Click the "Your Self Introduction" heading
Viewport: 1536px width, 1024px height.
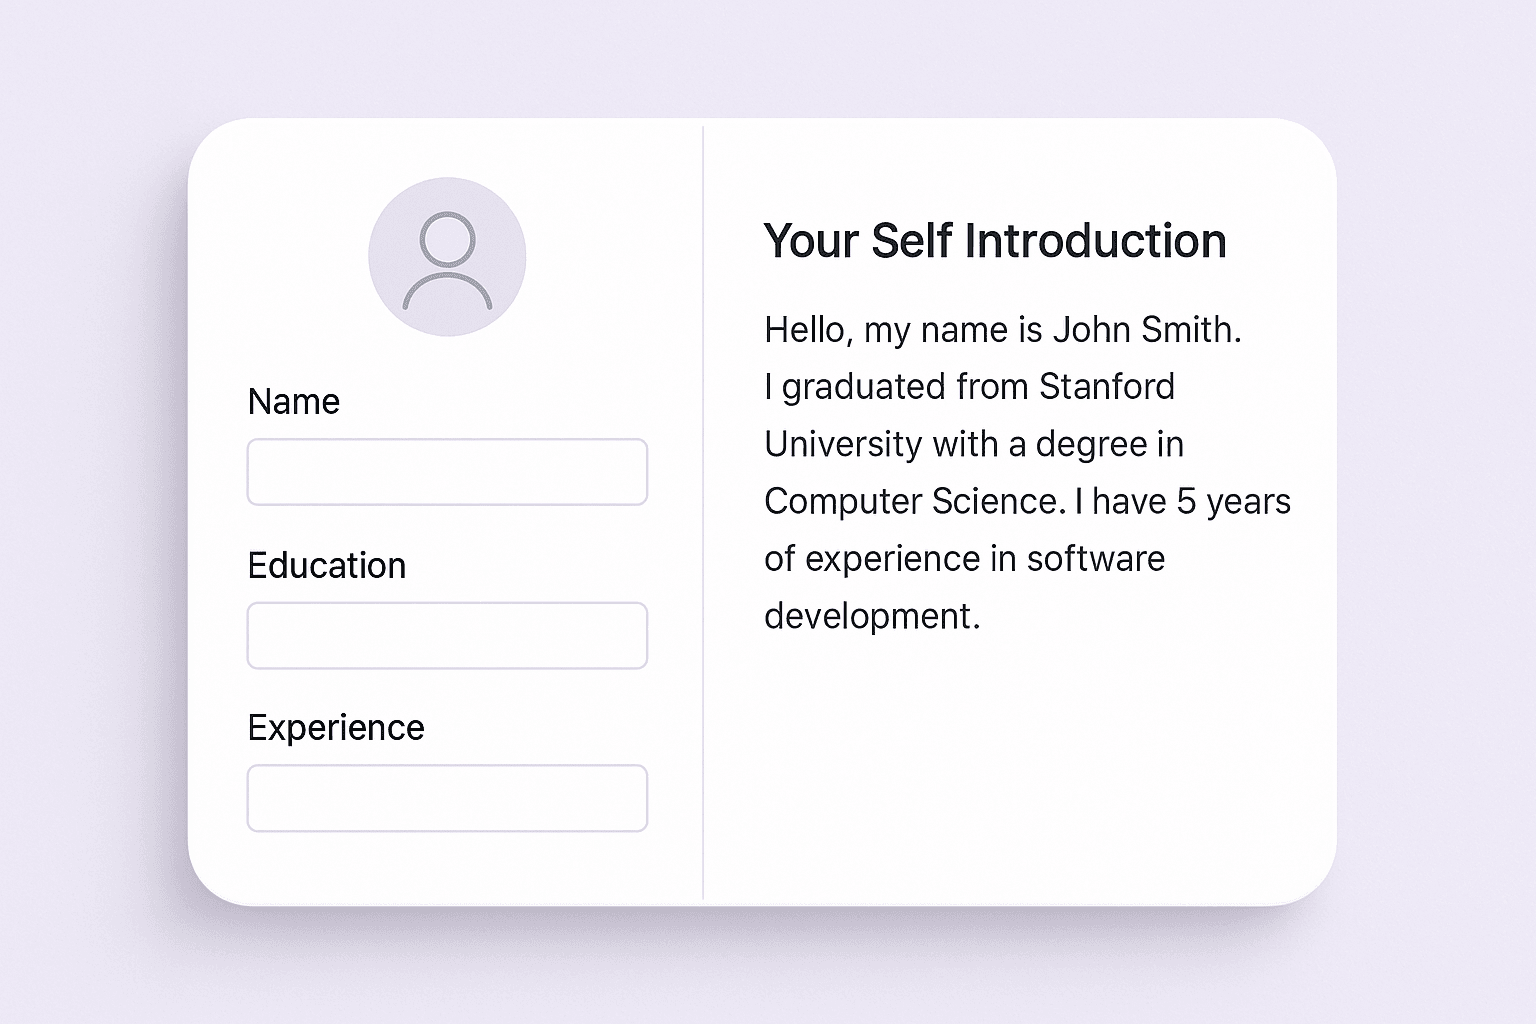994,242
